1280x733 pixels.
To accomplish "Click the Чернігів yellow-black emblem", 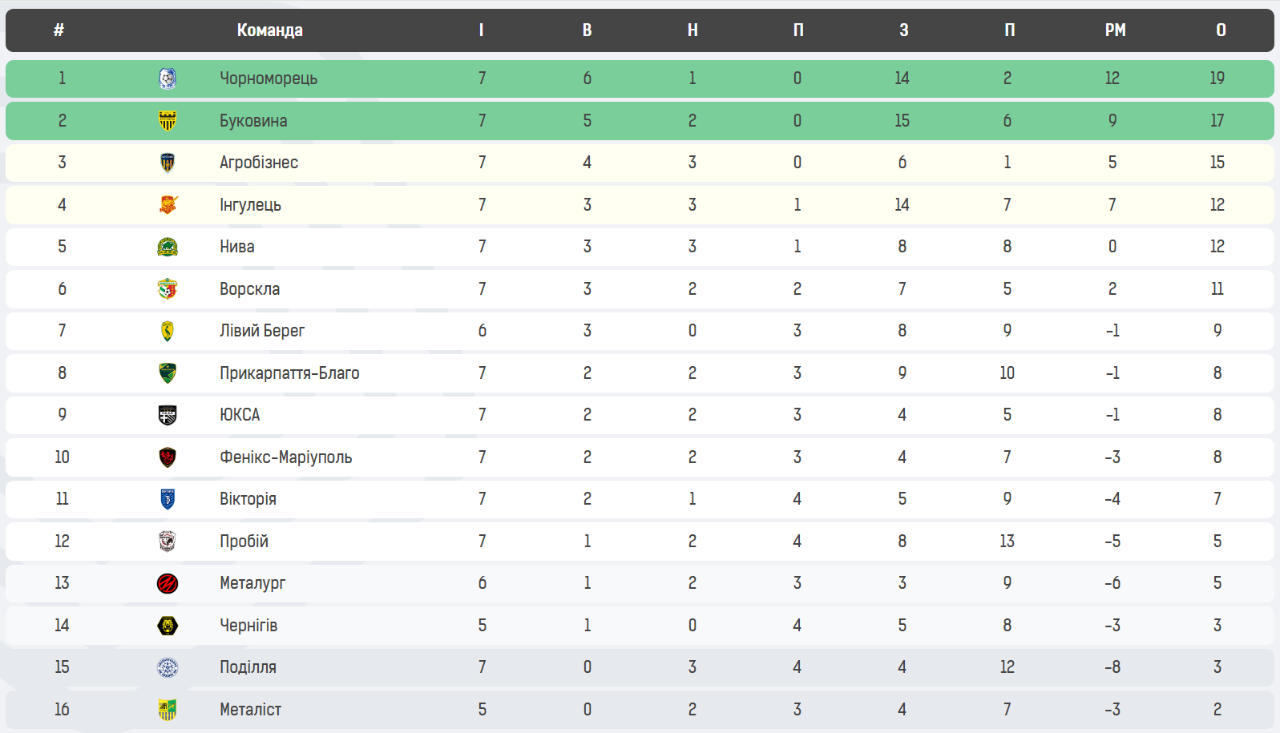I will (168, 625).
